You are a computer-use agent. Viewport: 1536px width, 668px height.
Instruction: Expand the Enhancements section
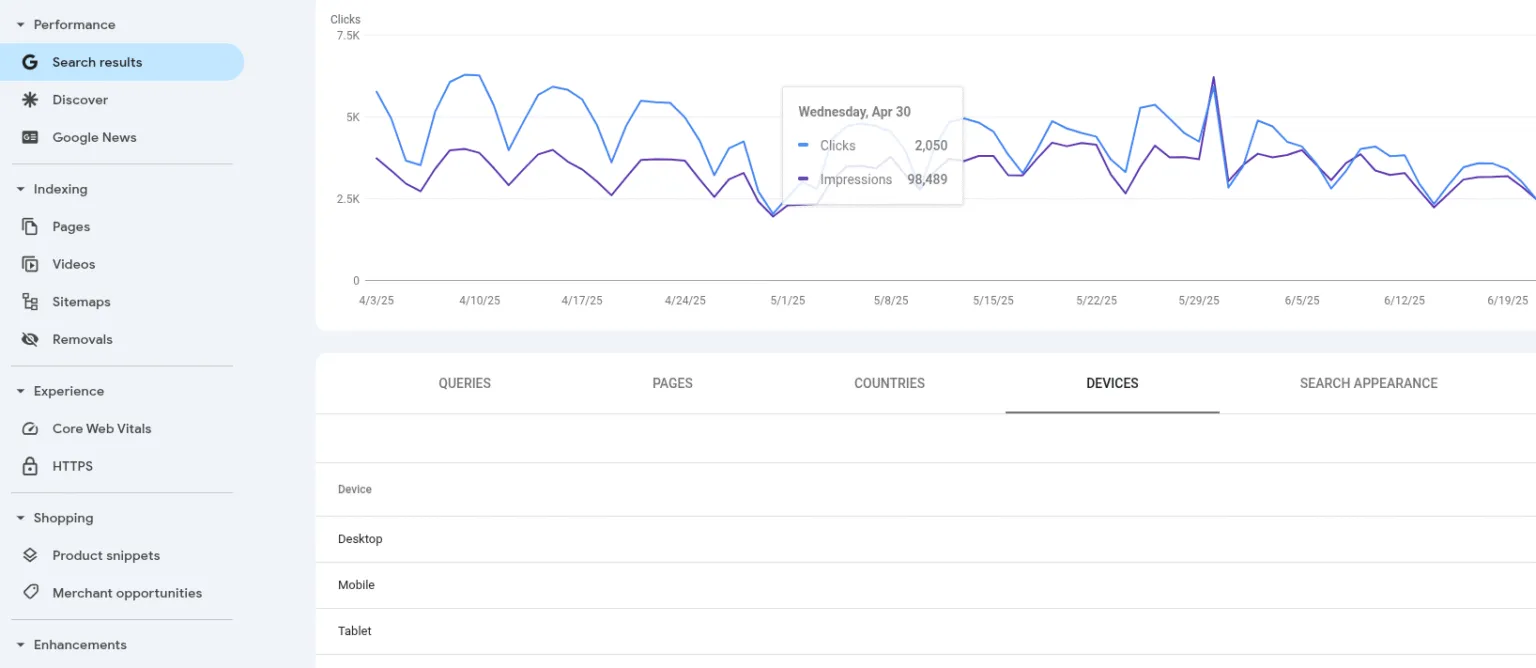point(20,645)
